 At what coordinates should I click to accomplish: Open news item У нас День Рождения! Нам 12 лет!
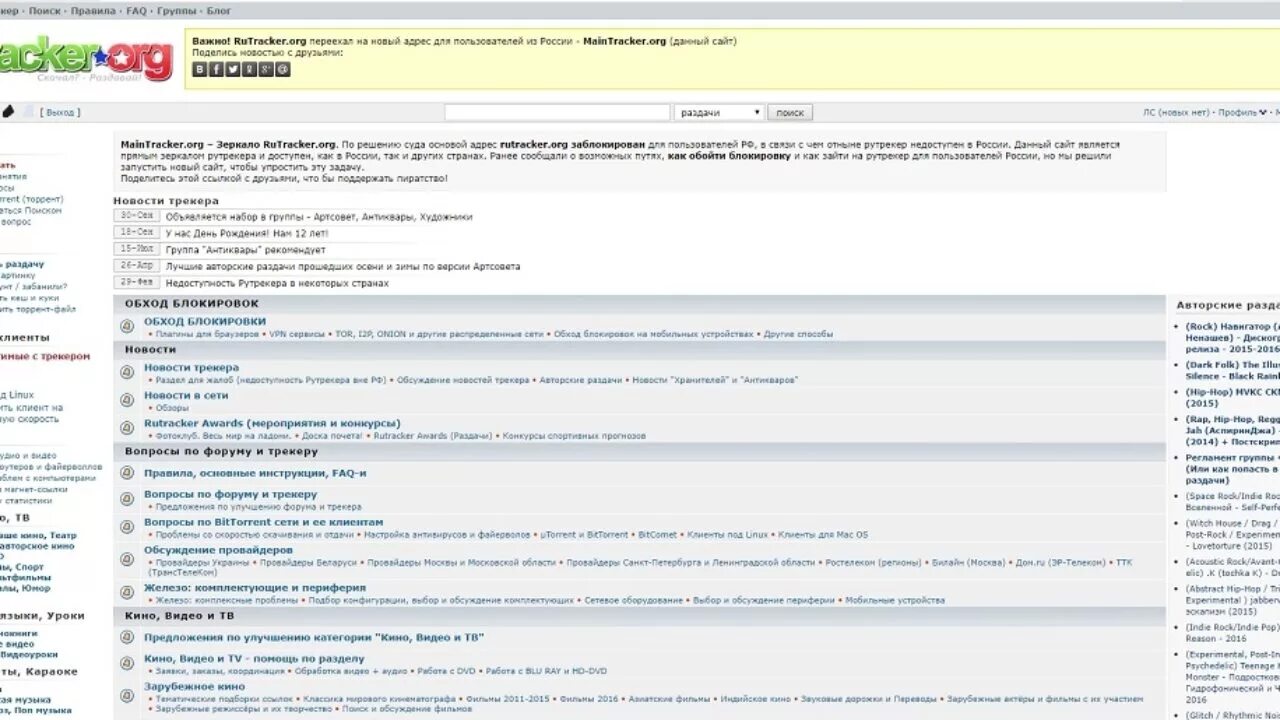click(247, 233)
